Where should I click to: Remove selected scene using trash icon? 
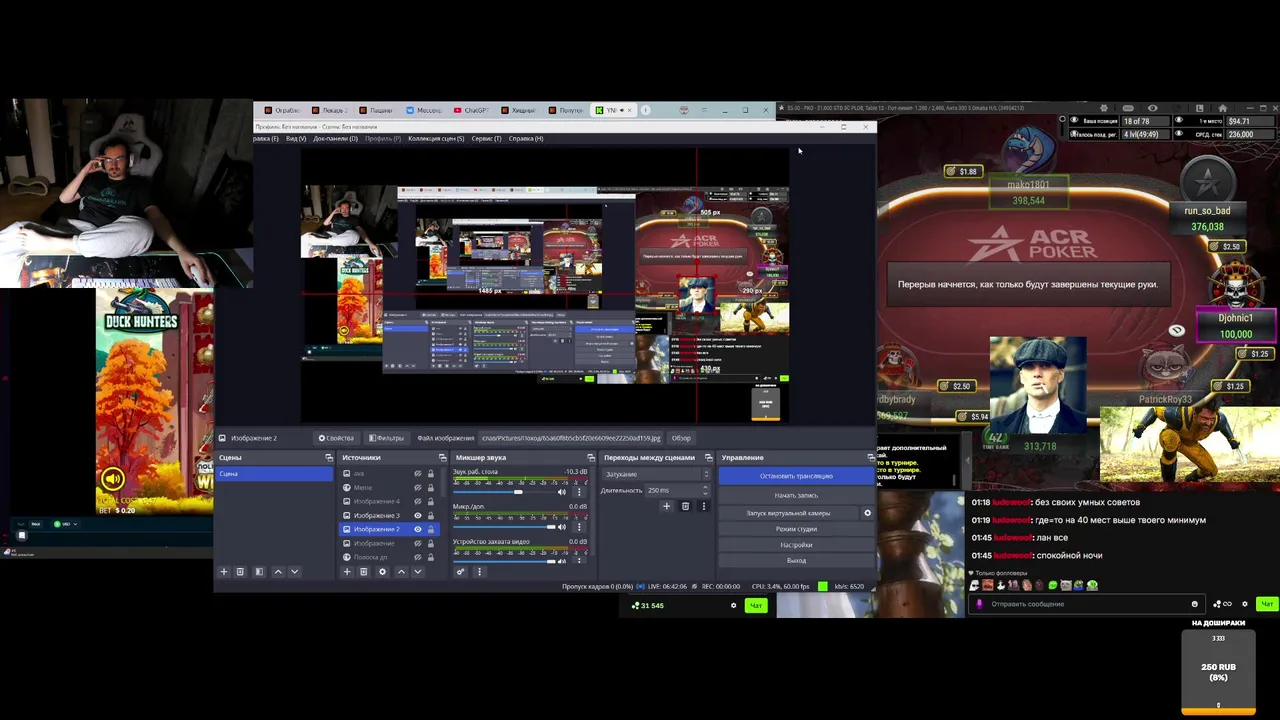coord(240,572)
